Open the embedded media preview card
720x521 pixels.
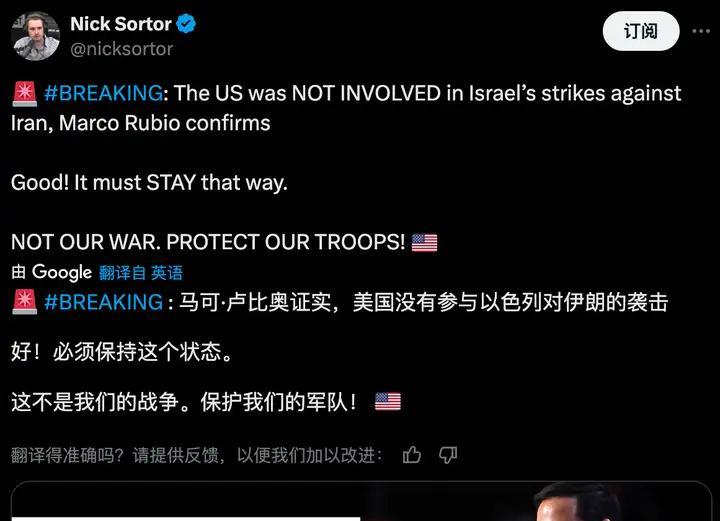tap(361, 501)
